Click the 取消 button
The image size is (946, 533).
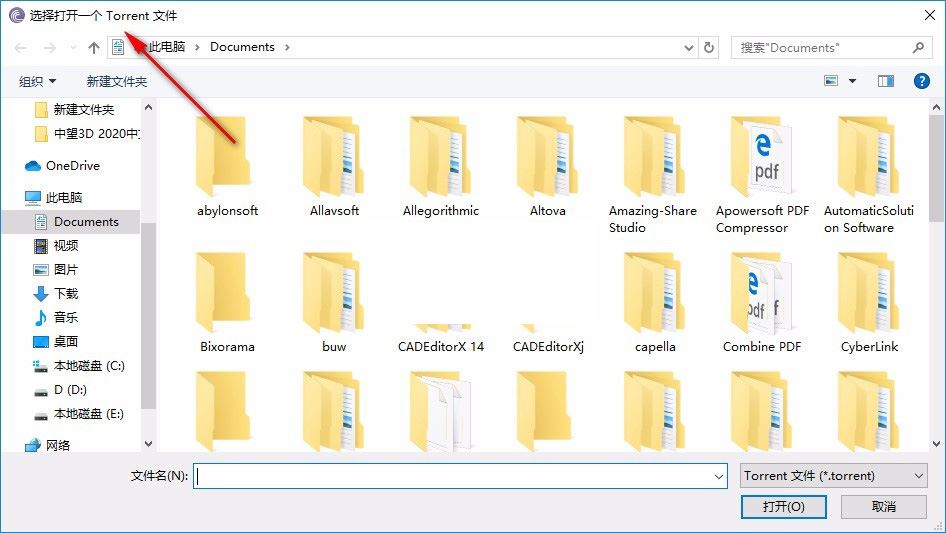[x=883, y=506]
